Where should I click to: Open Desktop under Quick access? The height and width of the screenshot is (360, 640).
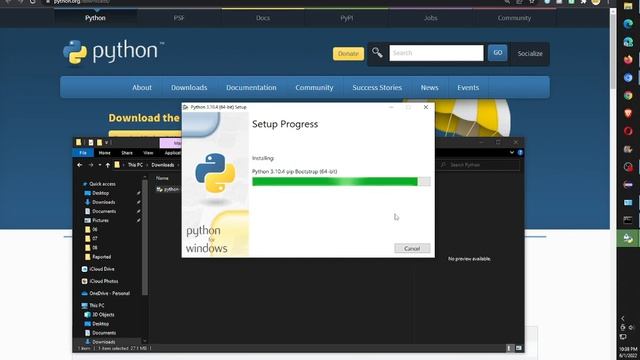coord(97,193)
